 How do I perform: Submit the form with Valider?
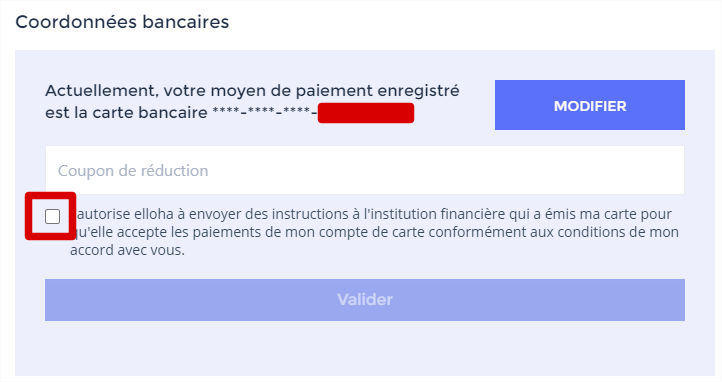point(365,300)
